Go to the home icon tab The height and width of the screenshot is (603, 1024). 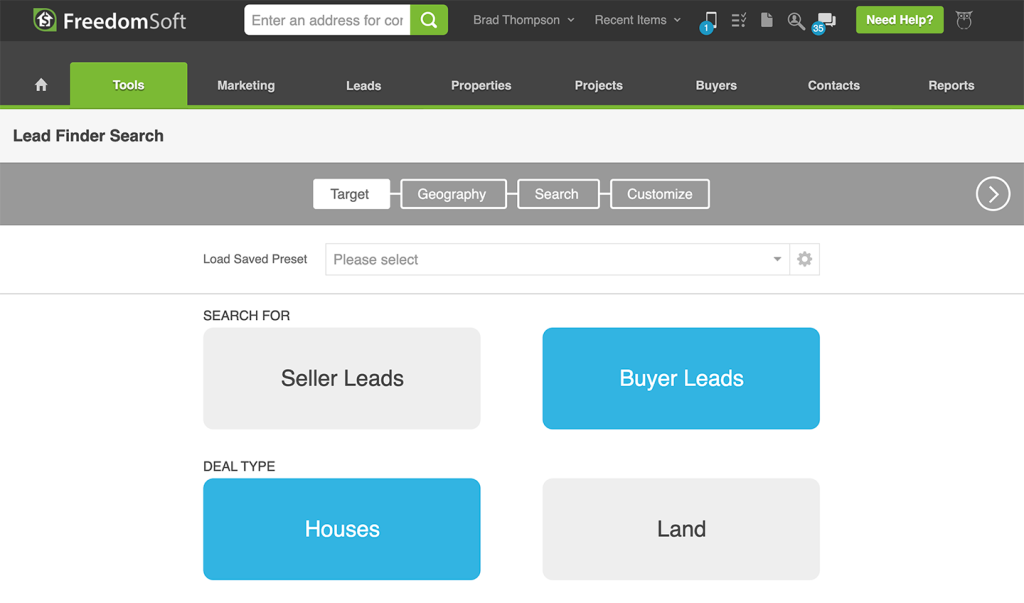[41, 85]
